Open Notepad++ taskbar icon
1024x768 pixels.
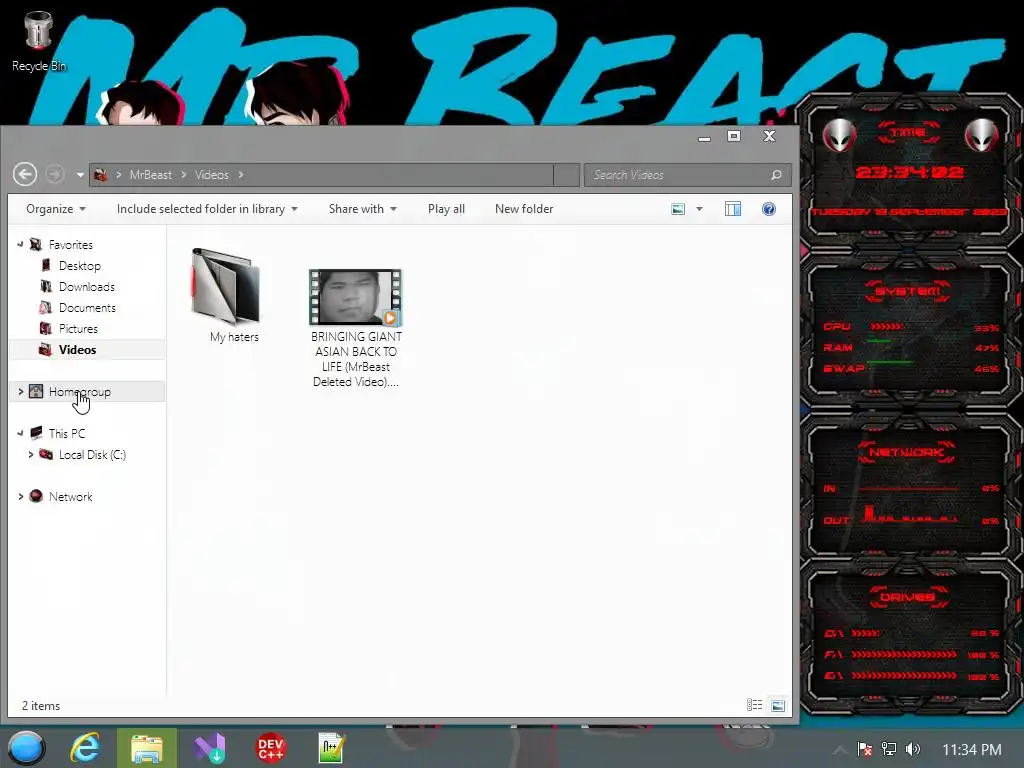coord(331,748)
